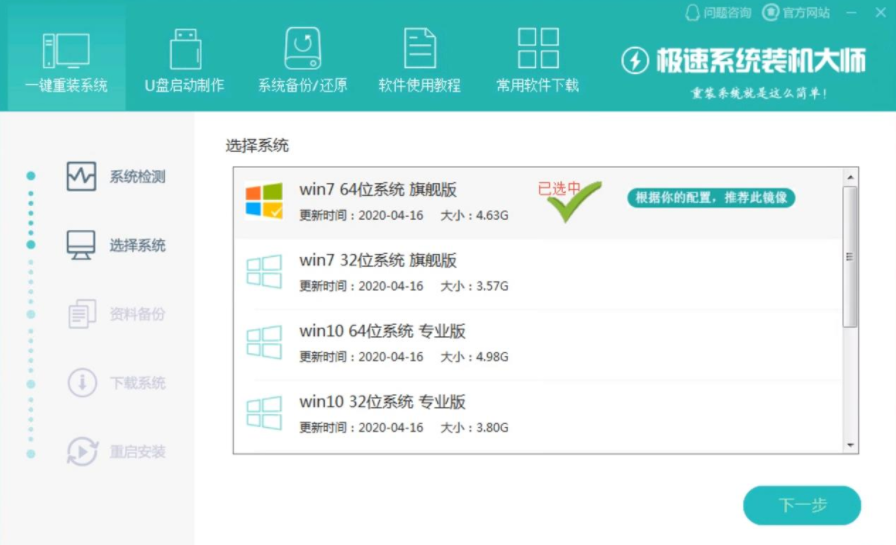Open the U盘启动制作 USB icon
Viewport: 896px width, 545px height.
[184, 49]
